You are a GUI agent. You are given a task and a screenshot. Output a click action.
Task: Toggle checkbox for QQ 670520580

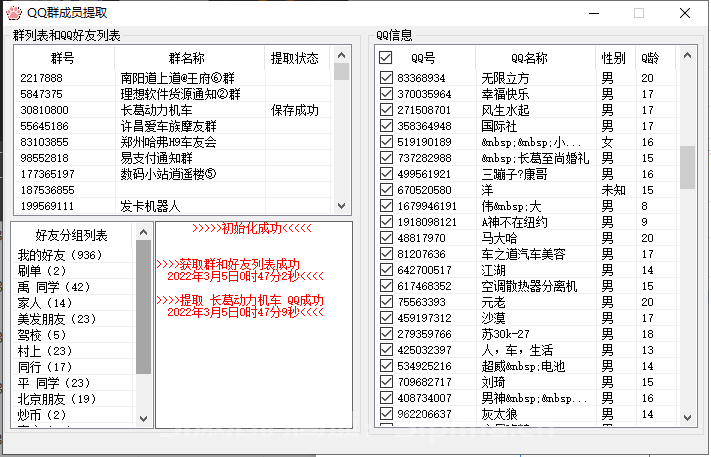click(x=386, y=190)
